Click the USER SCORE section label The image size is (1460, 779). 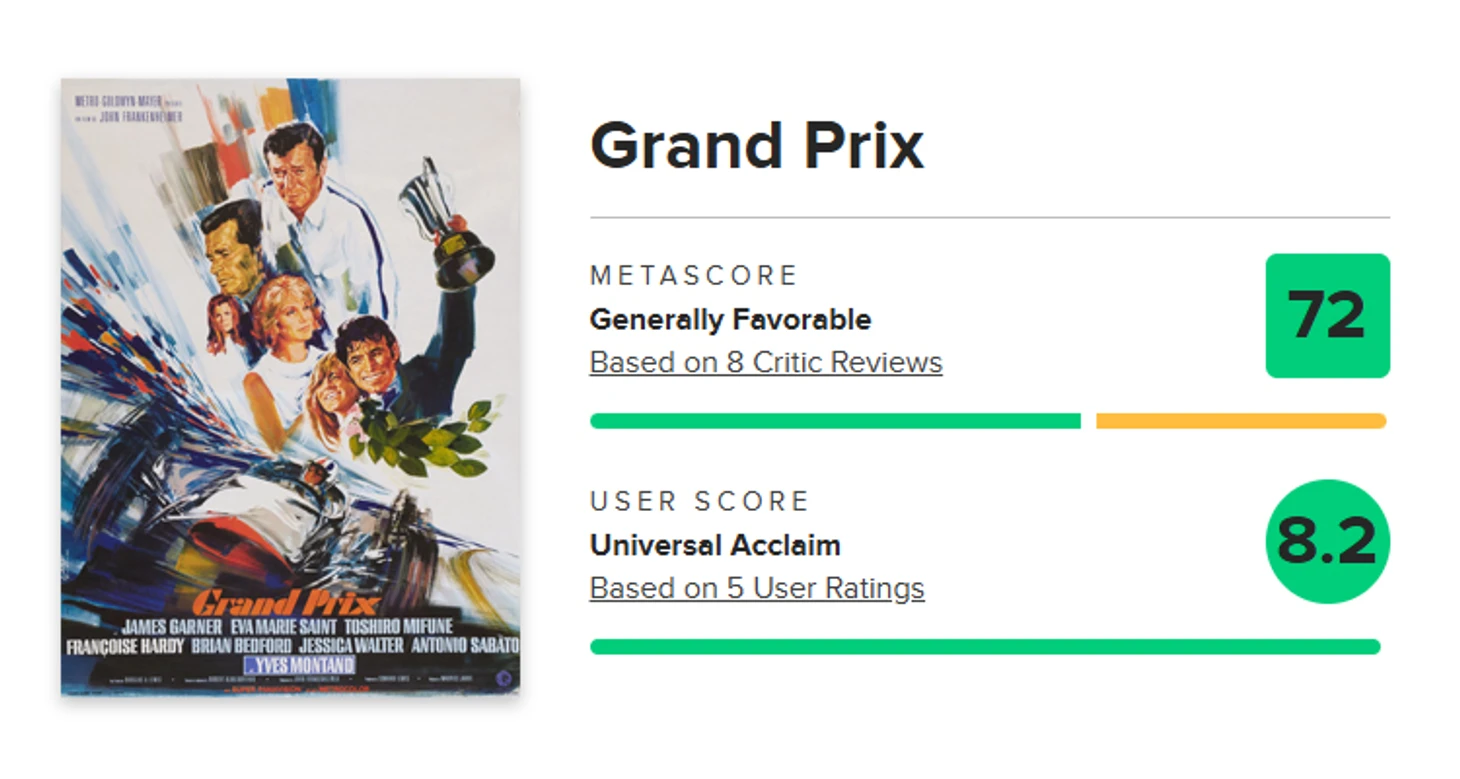pos(699,501)
